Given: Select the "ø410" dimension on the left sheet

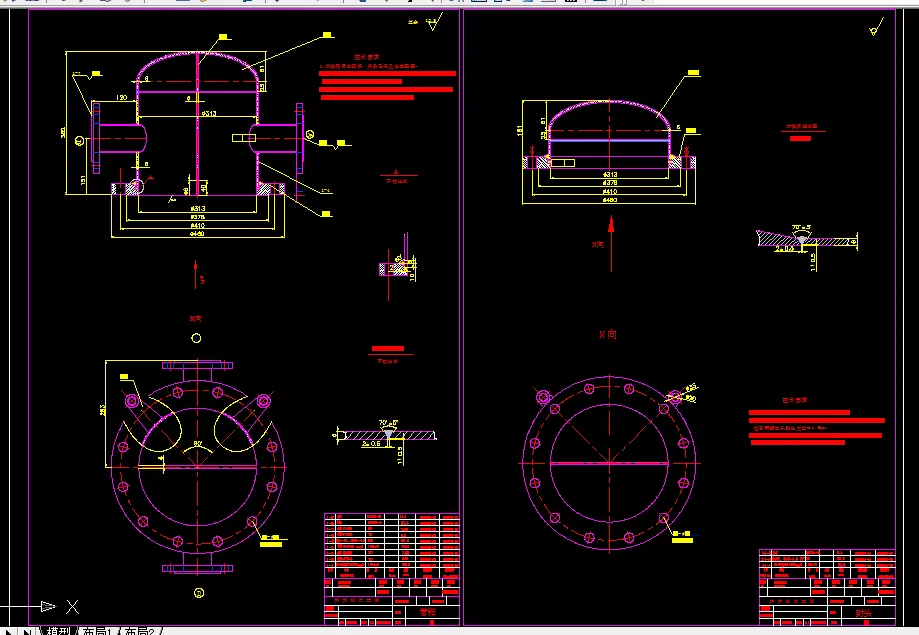Looking at the screenshot, I should (198, 225).
